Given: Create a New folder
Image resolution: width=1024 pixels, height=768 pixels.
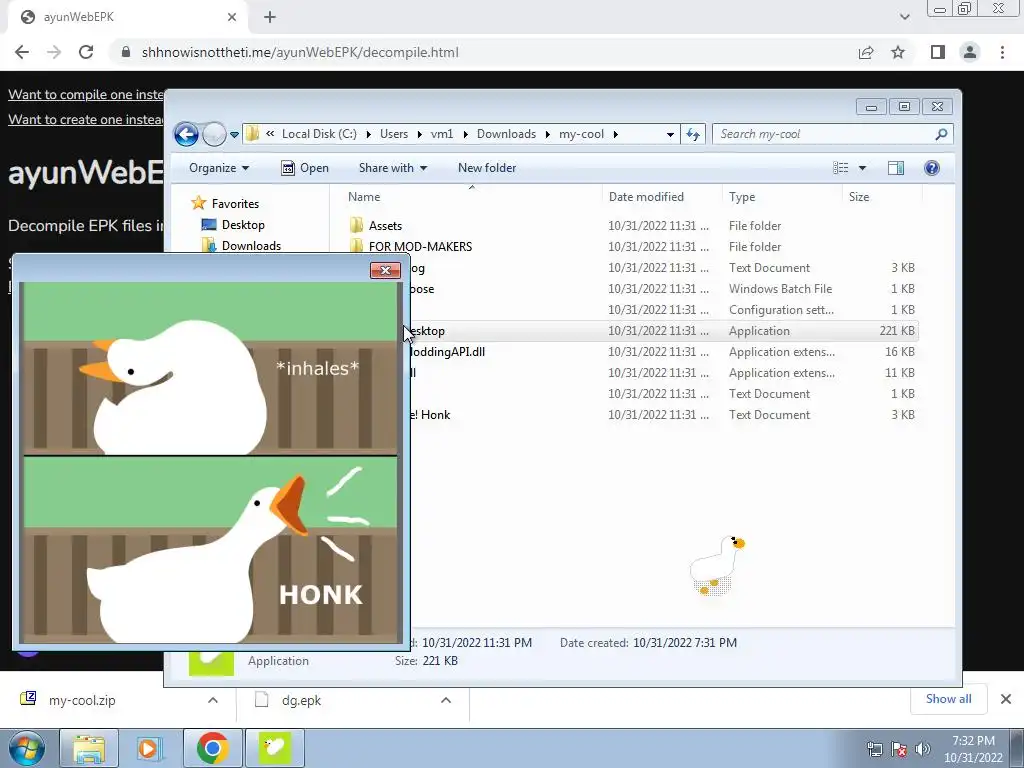Looking at the screenshot, I should pyautogui.click(x=487, y=168).
